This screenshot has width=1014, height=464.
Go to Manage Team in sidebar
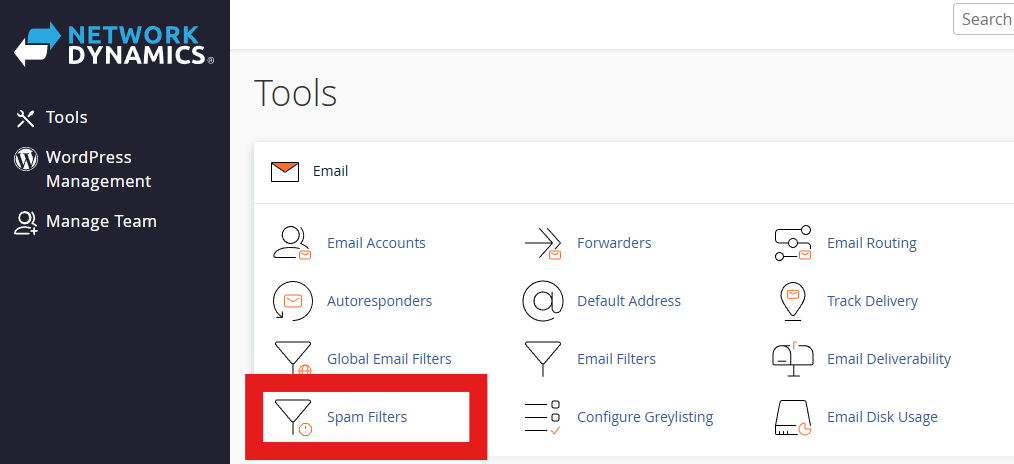pyautogui.click(x=100, y=222)
